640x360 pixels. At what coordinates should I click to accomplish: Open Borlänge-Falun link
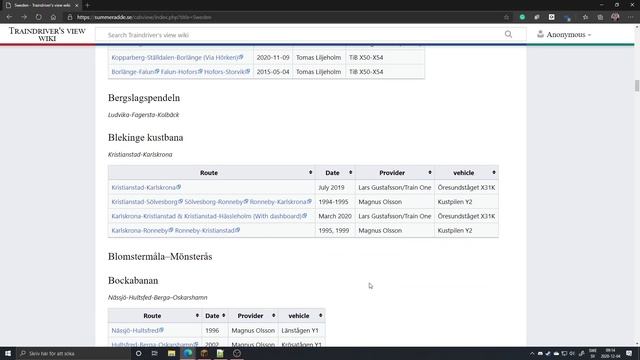click(135, 72)
